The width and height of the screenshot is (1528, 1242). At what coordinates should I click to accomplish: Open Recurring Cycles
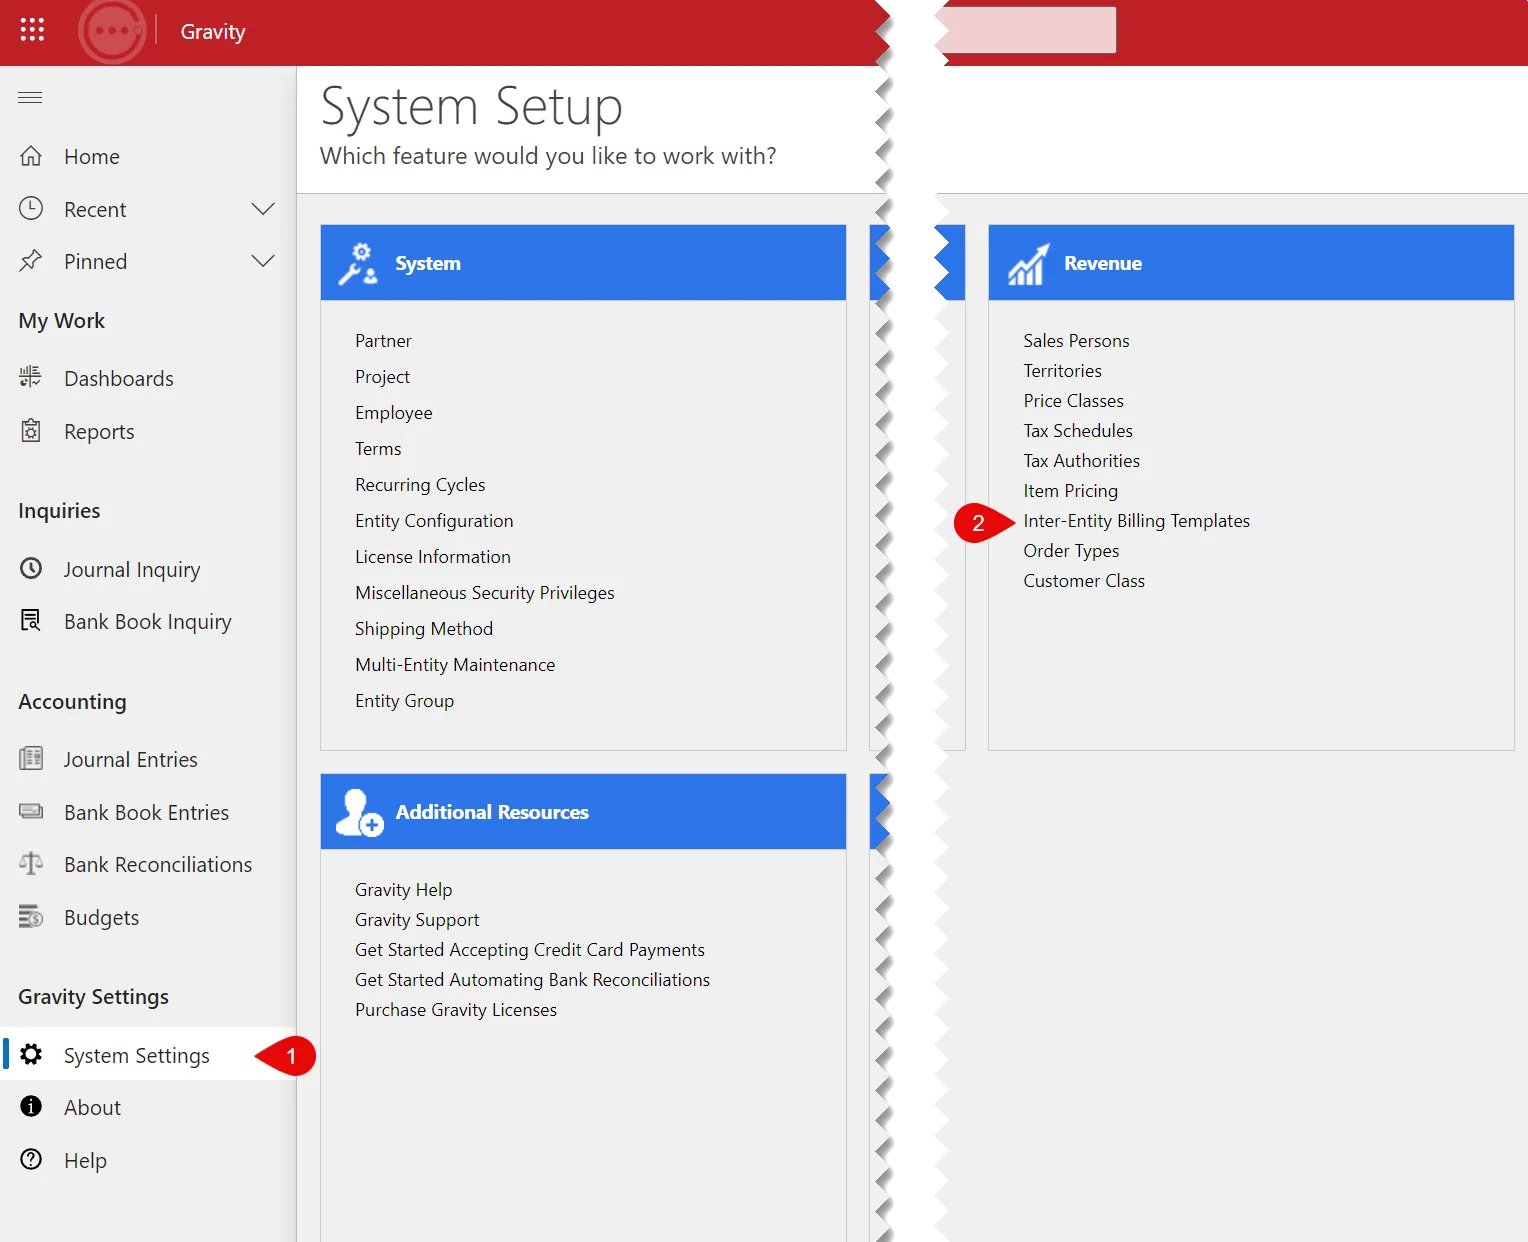click(x=420, y=485)
